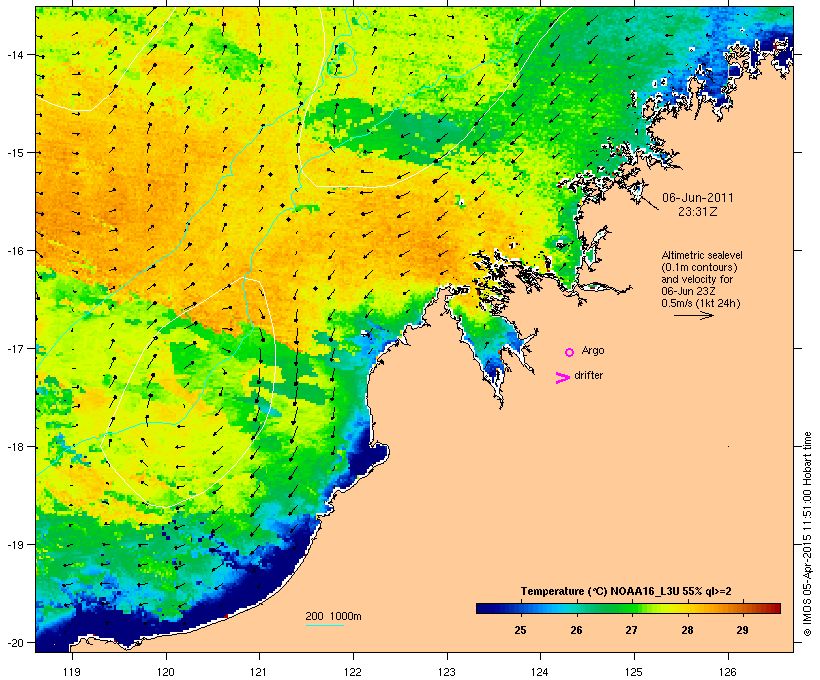820x680 pixels.
Task: Click longitude axis label 124
Action: coord(540,672)
